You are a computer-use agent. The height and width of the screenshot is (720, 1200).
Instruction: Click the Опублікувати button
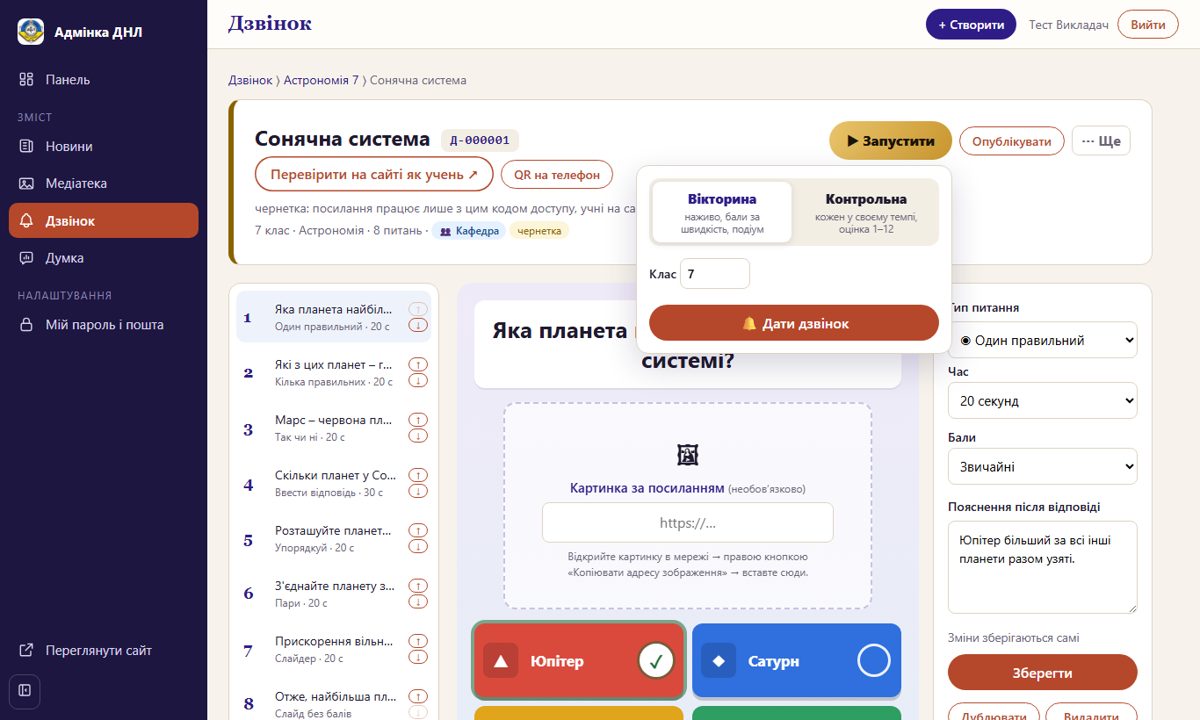point(1011,141)
